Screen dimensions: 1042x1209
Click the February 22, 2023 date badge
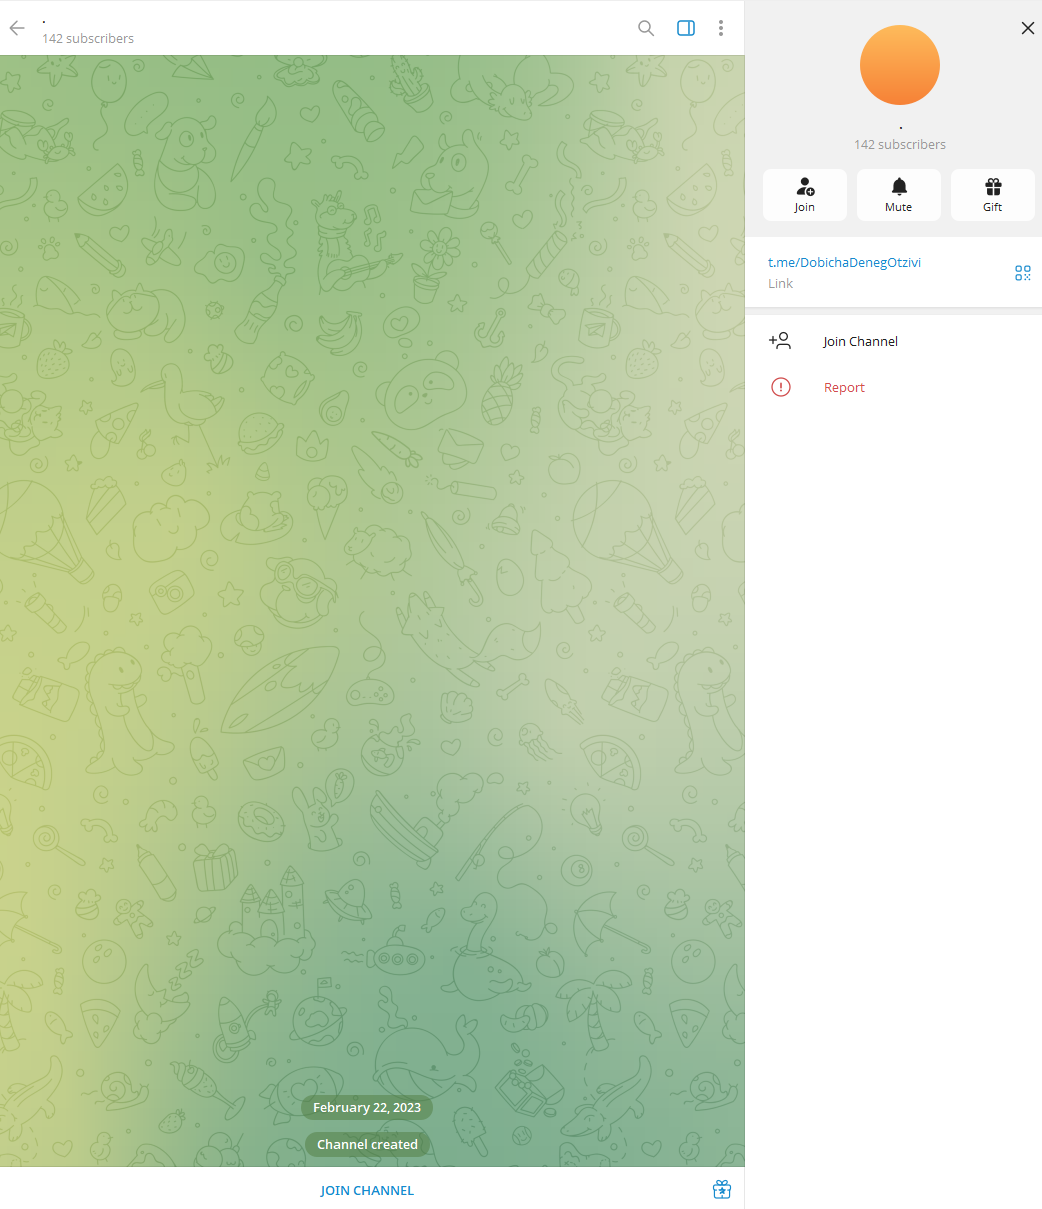point(367,1107)
